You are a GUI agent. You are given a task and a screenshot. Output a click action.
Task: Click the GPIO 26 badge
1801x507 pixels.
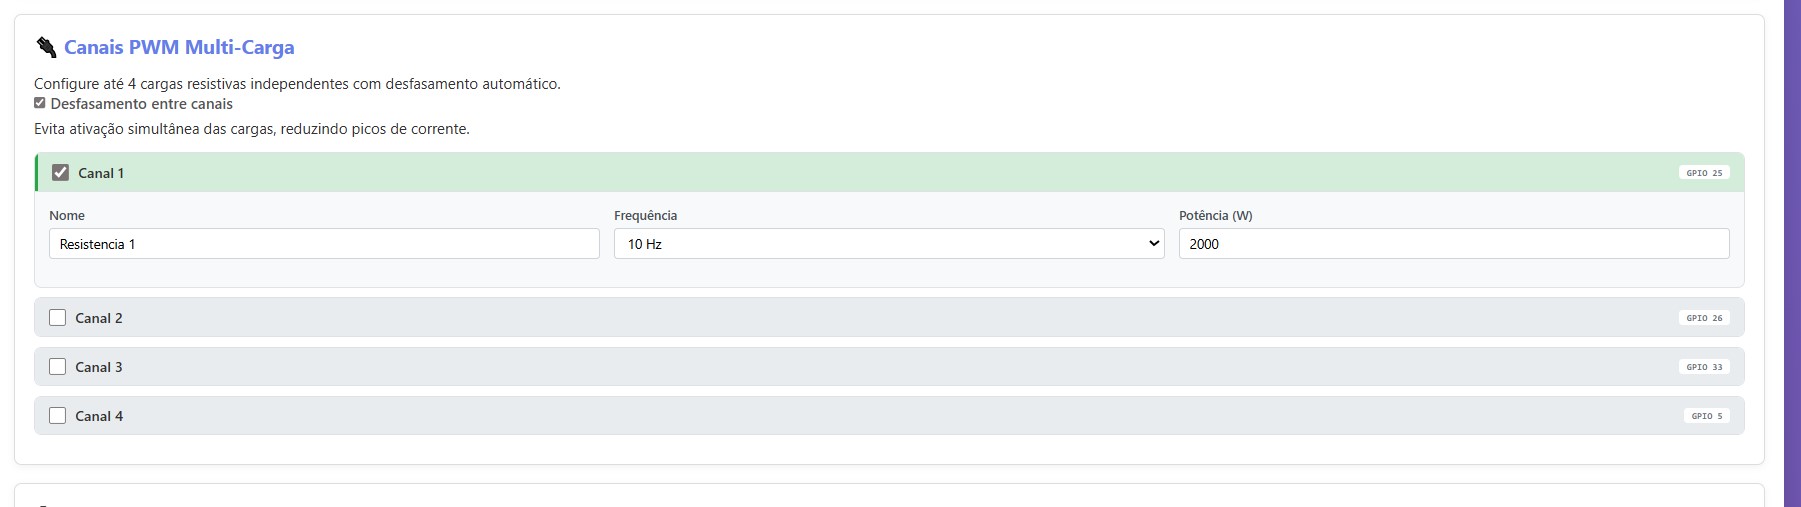[x=1704, y=318]
